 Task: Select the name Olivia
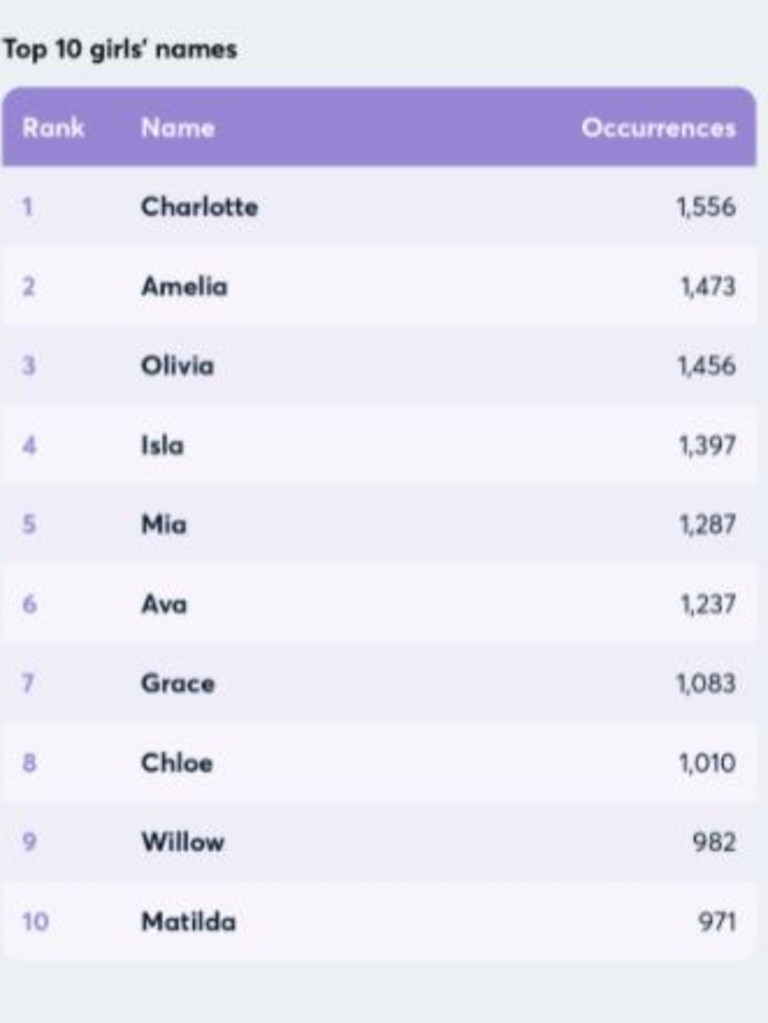pyautogui.click(x=177, y=365)
